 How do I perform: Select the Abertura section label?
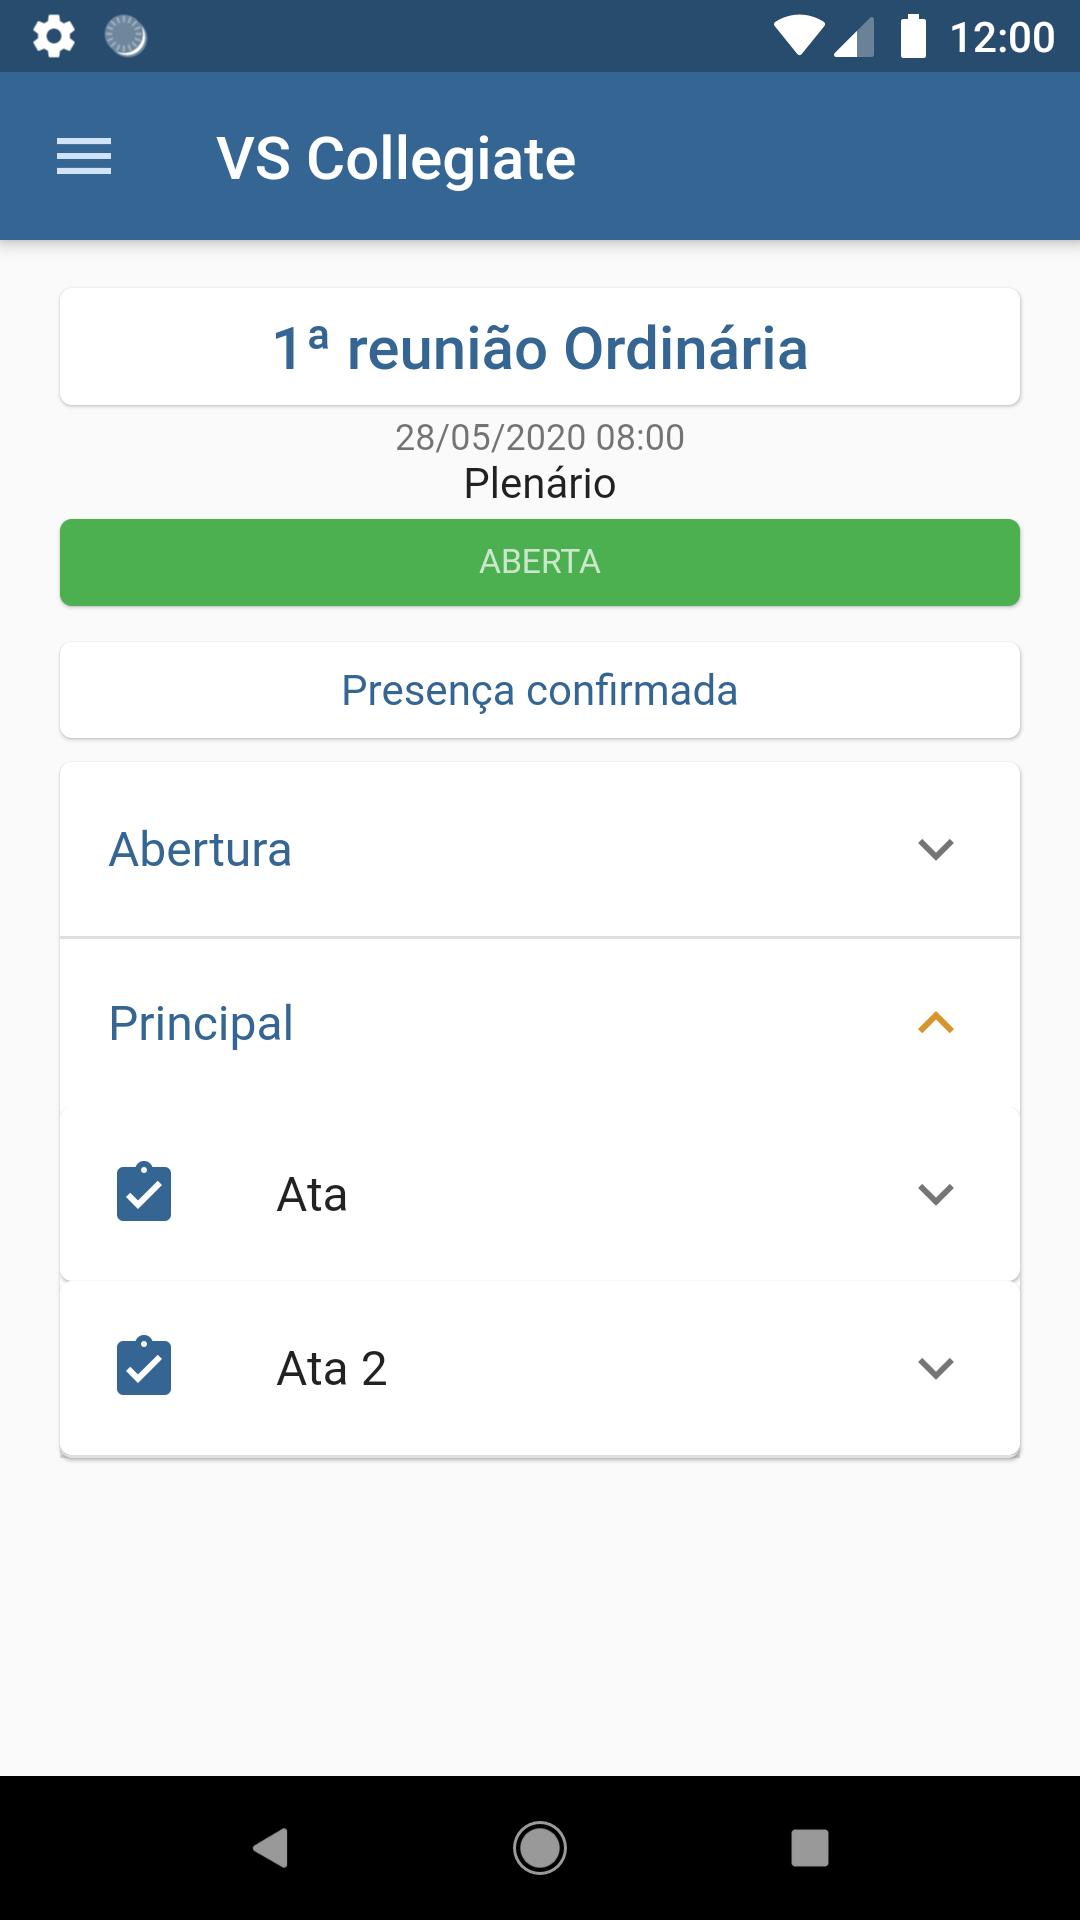[200, 849]
